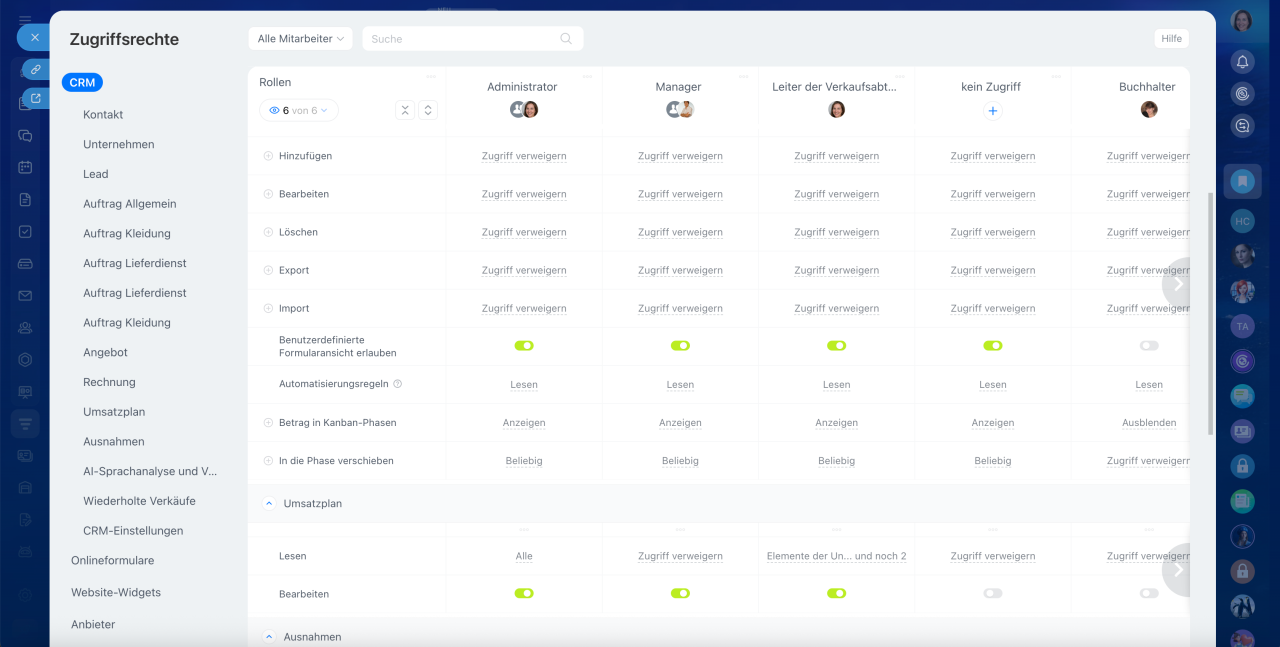Select Rechnung in the CRM sidebar
Screen dimensions: 1280x647
[109, 382]
